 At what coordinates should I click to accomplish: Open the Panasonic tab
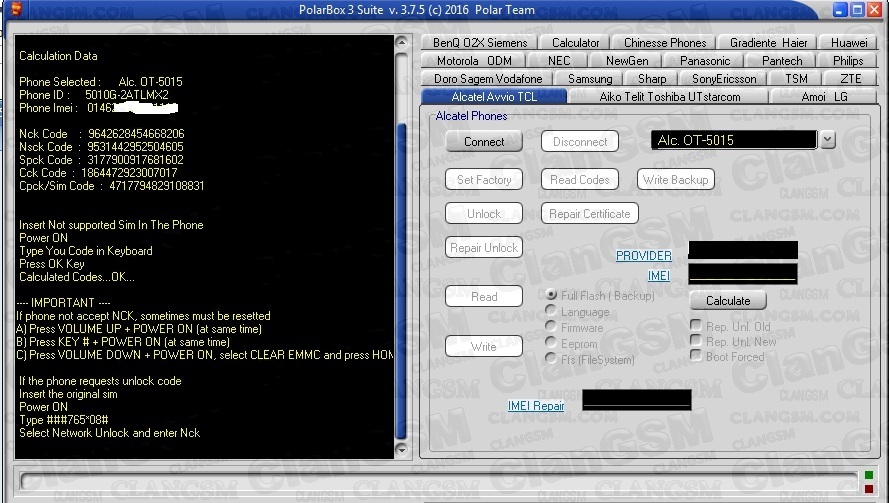pos(705,61)
